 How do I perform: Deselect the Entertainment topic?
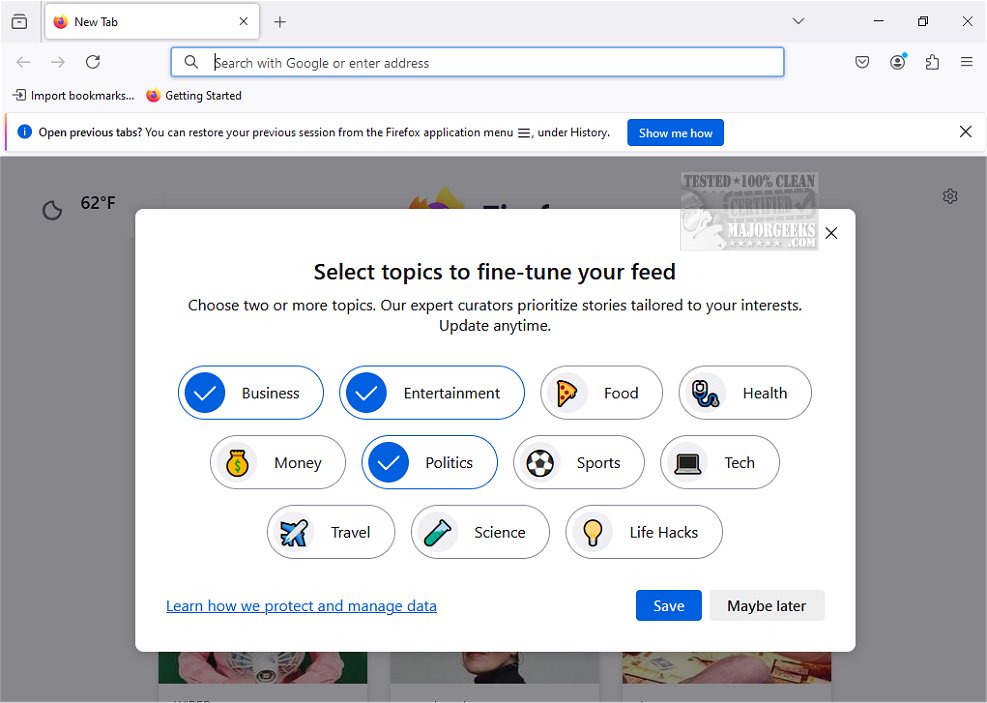tap(432, 393)
